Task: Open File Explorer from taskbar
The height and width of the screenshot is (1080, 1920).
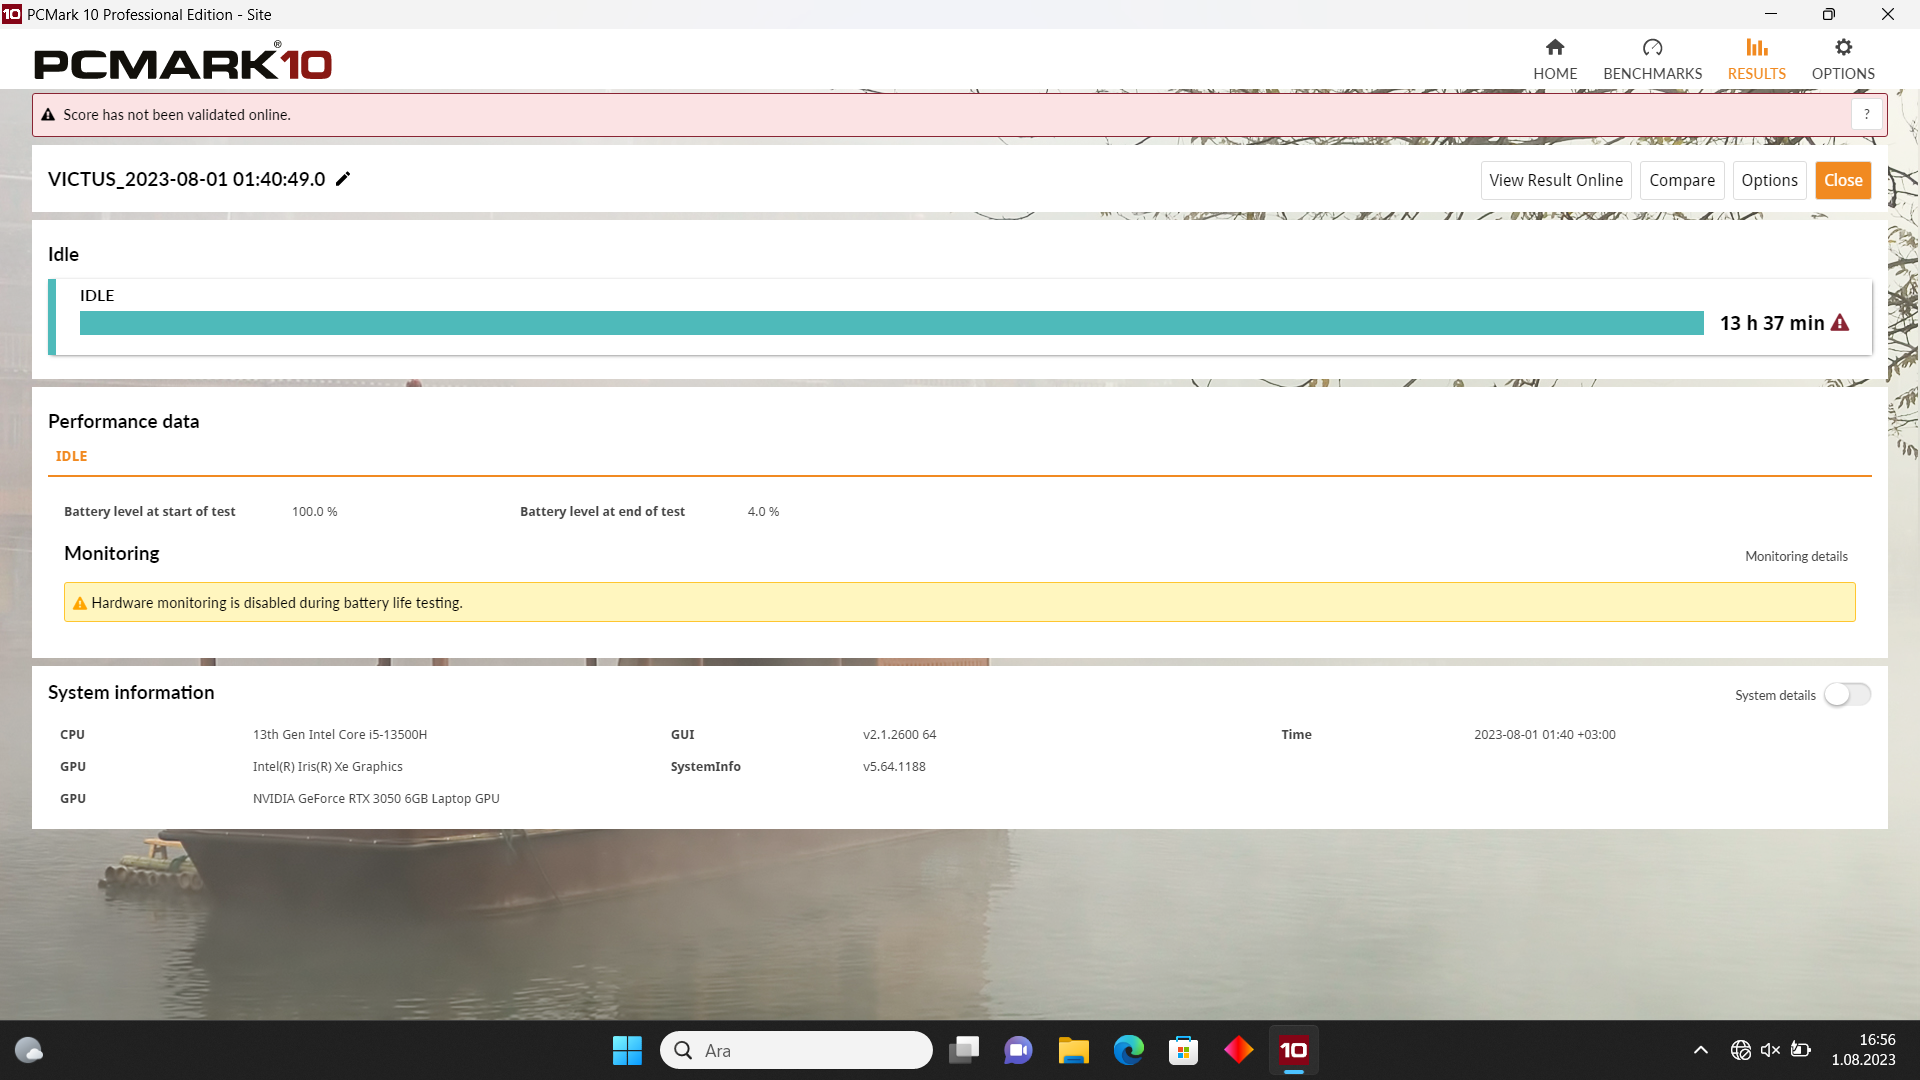Action: point(1074,1050)
